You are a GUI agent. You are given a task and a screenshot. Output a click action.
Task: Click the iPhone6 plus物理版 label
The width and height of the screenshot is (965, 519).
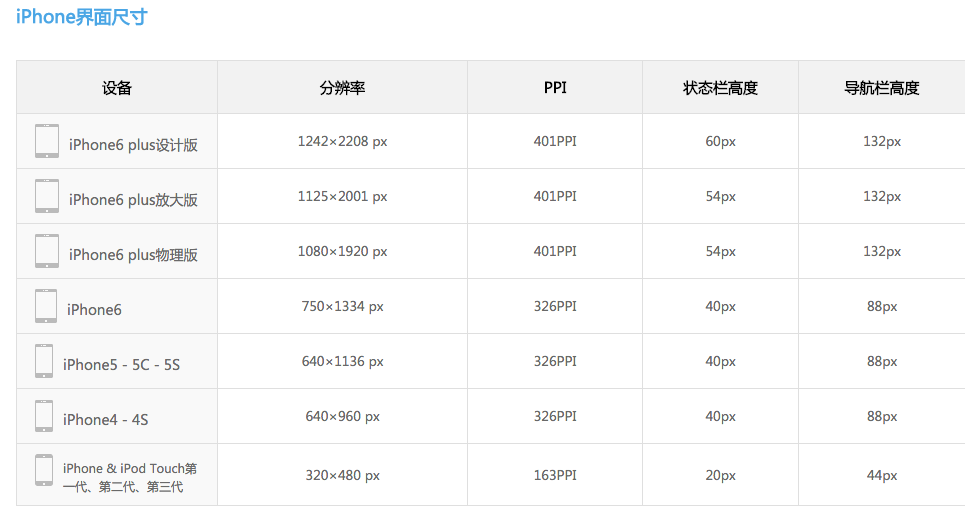[x=133, y=254]
